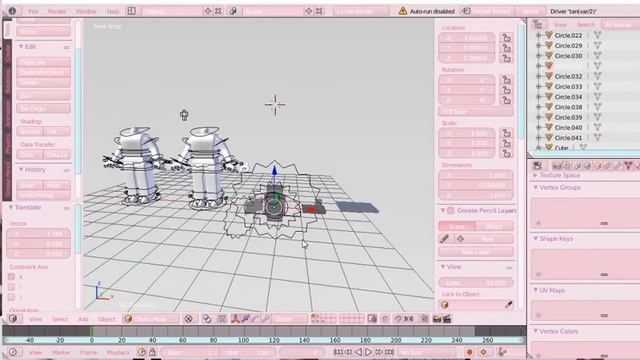Screen dimensions: 640x360
Task: Open the timeline Marker menu
Action: tap(61, 352)
